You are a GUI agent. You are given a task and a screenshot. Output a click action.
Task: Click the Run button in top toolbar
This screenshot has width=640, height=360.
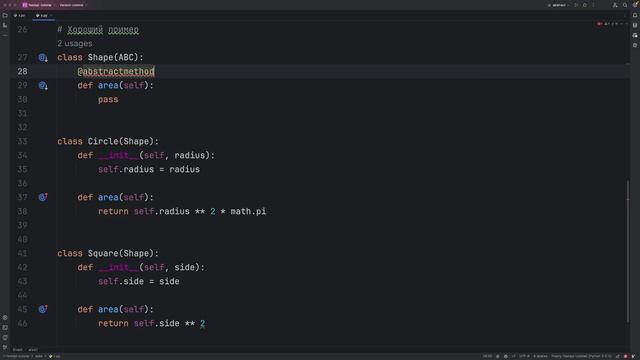(x=576, y=5)
